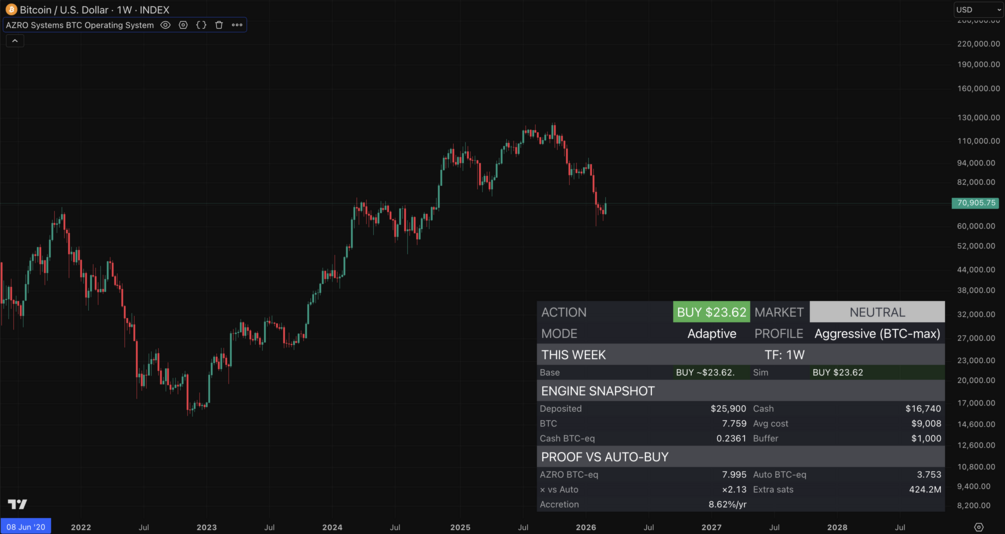
Task: Click the Sim BUY $23.62 cell
Action: (x=876, y=372)
